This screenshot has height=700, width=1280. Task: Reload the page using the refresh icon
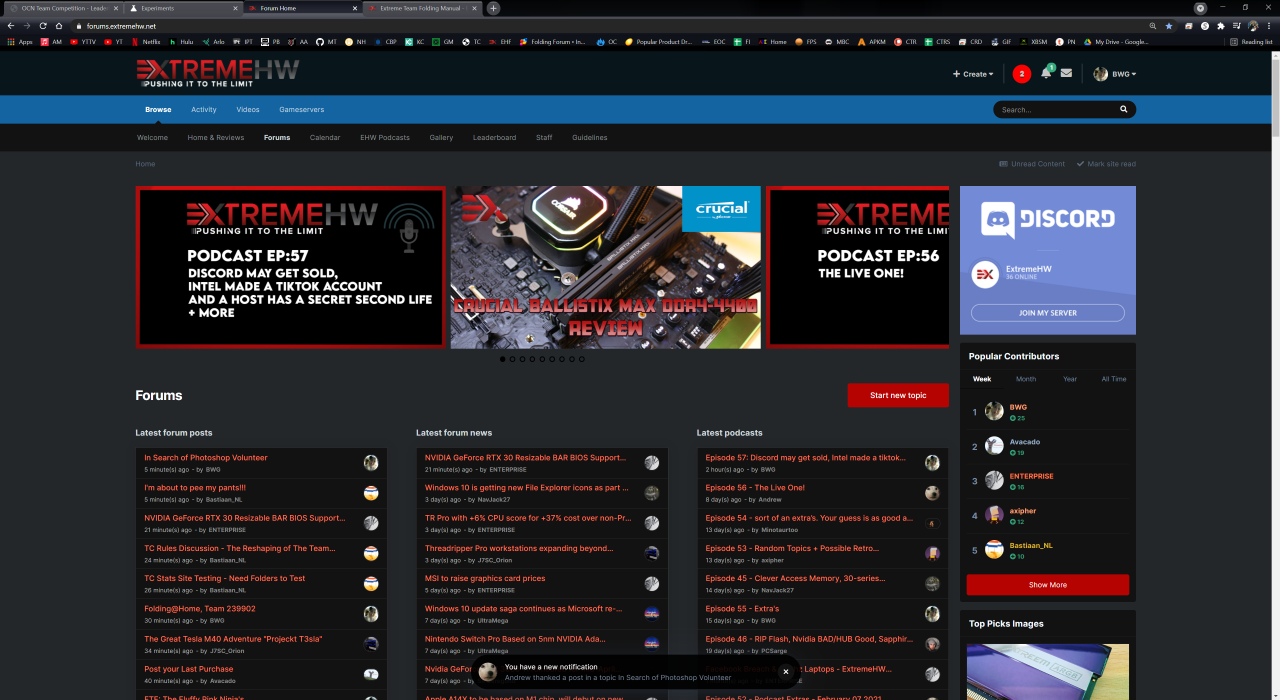point(43,26)
